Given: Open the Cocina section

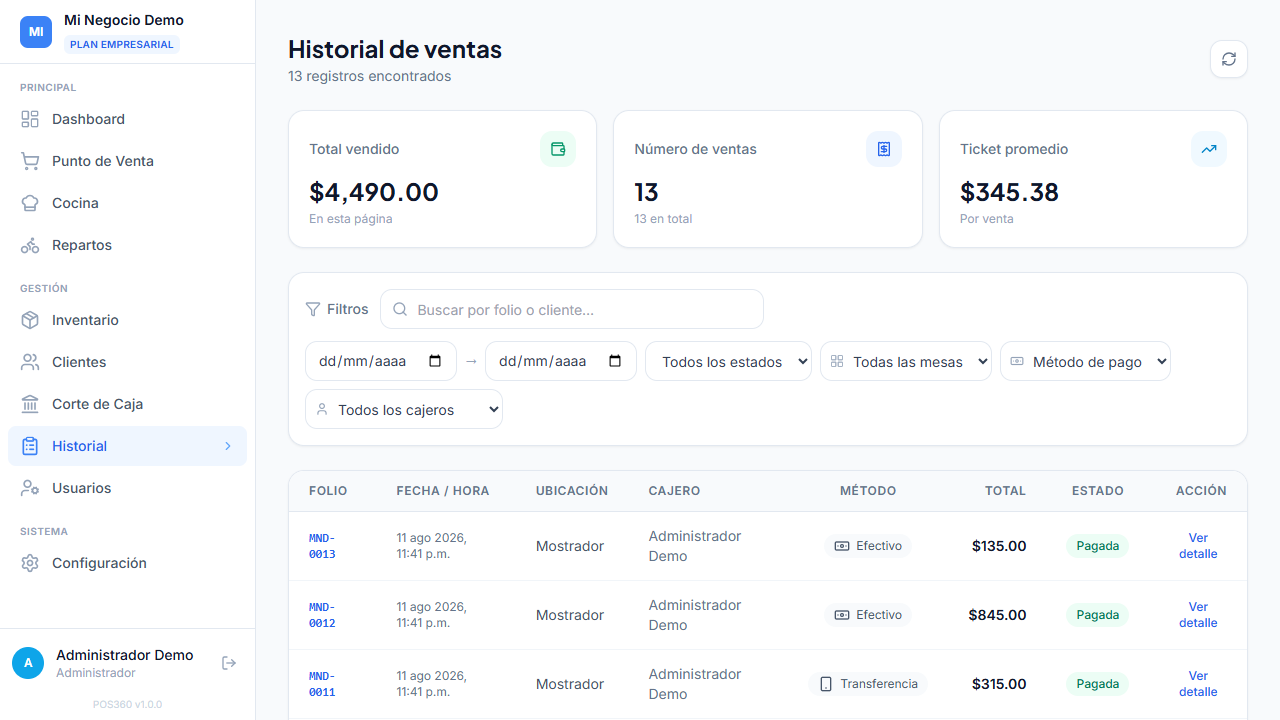Looking at the screenshot, I should 127,203.
